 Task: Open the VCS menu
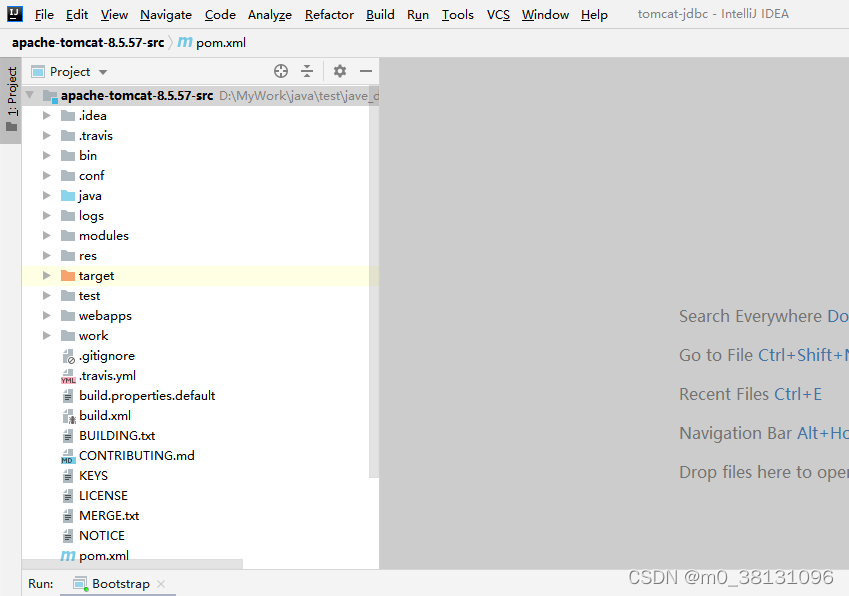(x=498, y=15)
